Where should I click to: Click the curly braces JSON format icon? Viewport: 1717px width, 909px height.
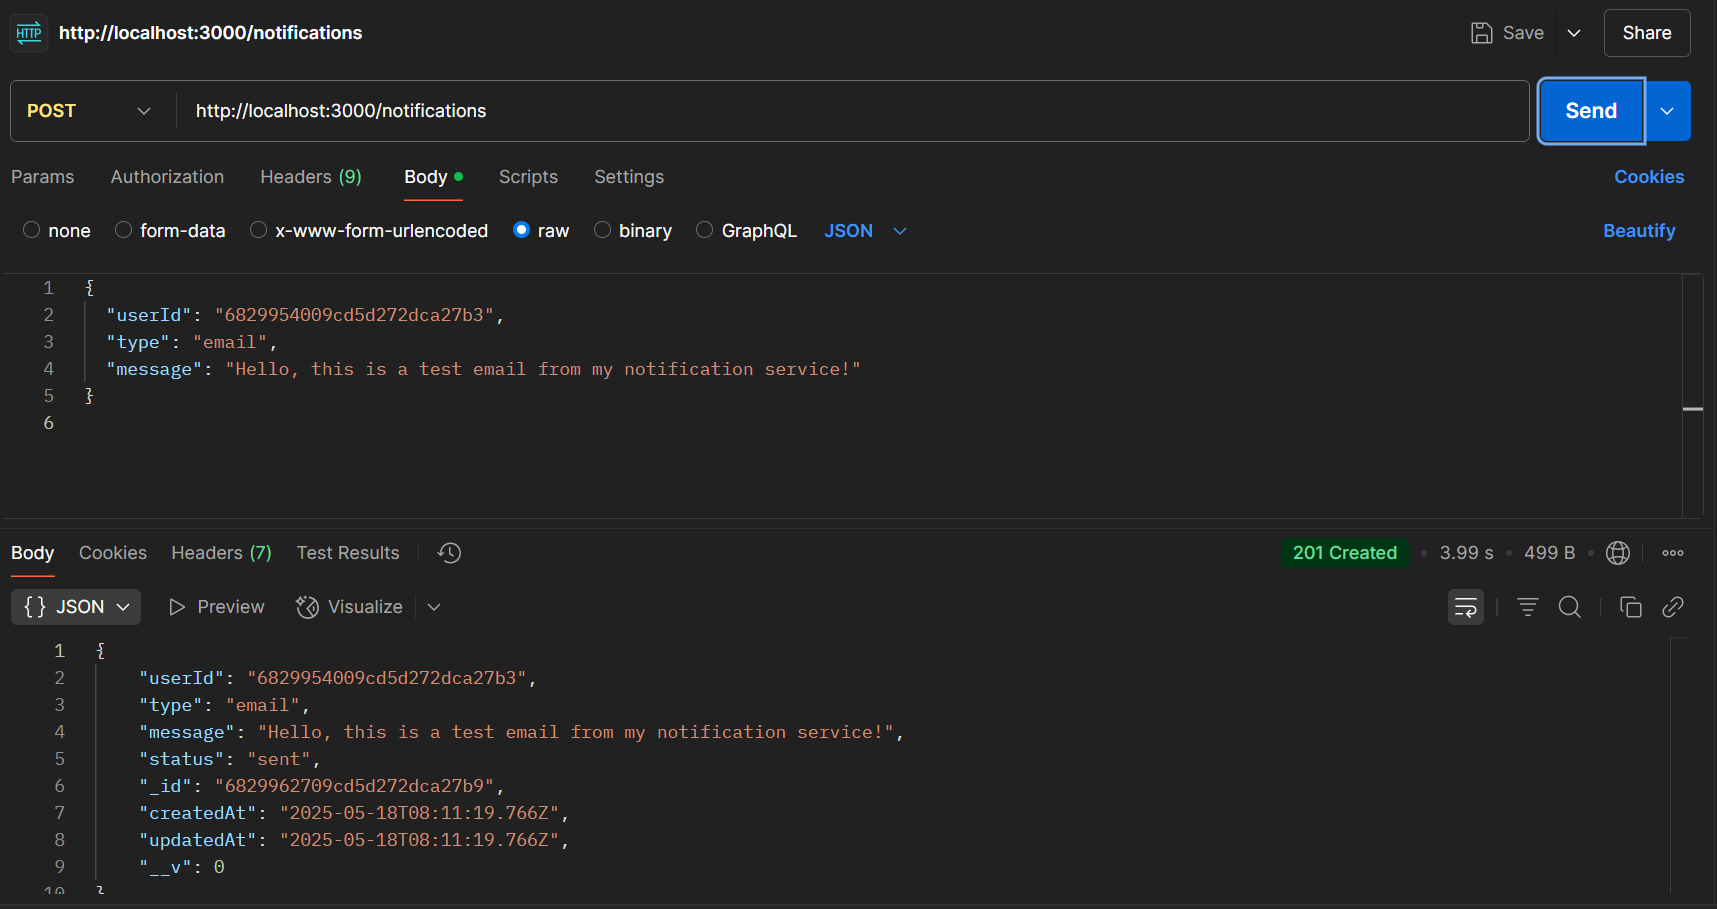(x=35, y=607)
